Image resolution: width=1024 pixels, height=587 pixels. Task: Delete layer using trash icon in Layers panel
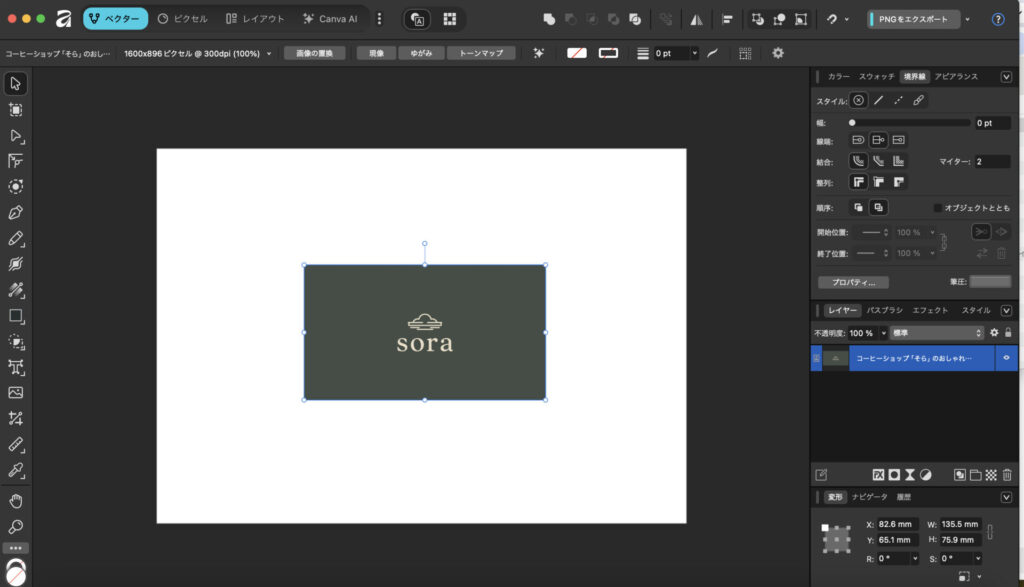(1007, 475)
